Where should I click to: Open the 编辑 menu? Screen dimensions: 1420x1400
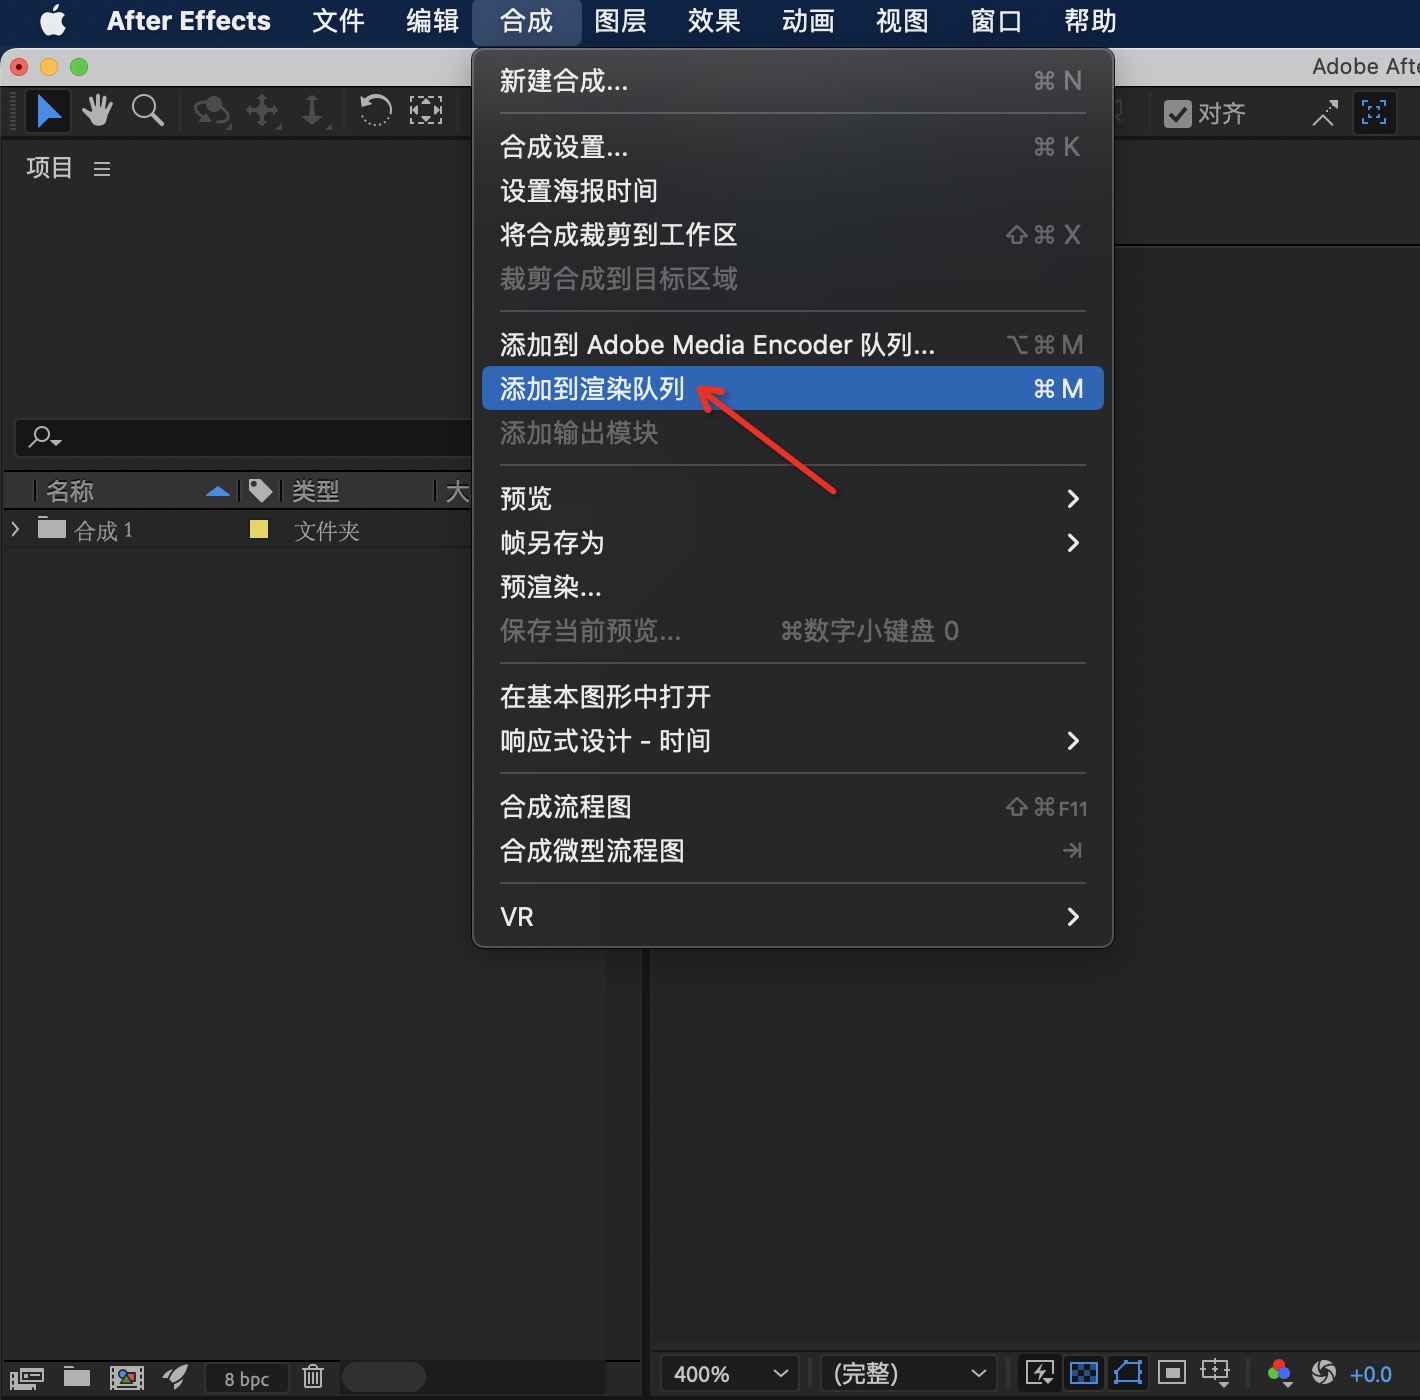432,21
